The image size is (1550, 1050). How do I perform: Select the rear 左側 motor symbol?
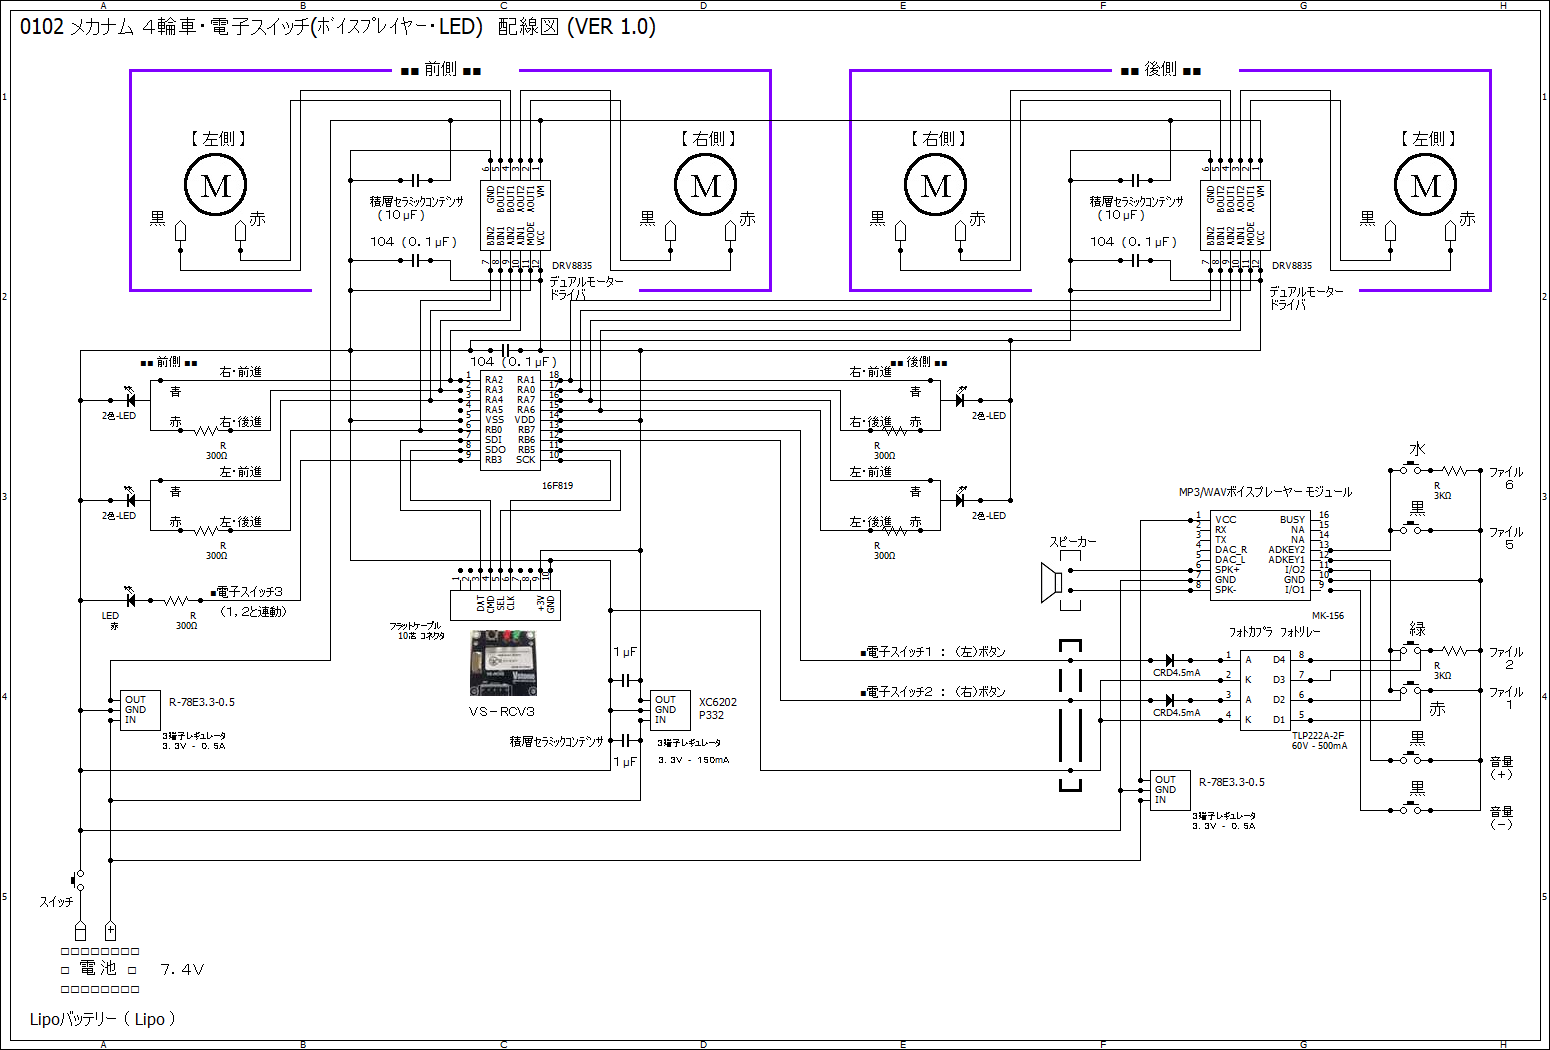pos(1425,186)
